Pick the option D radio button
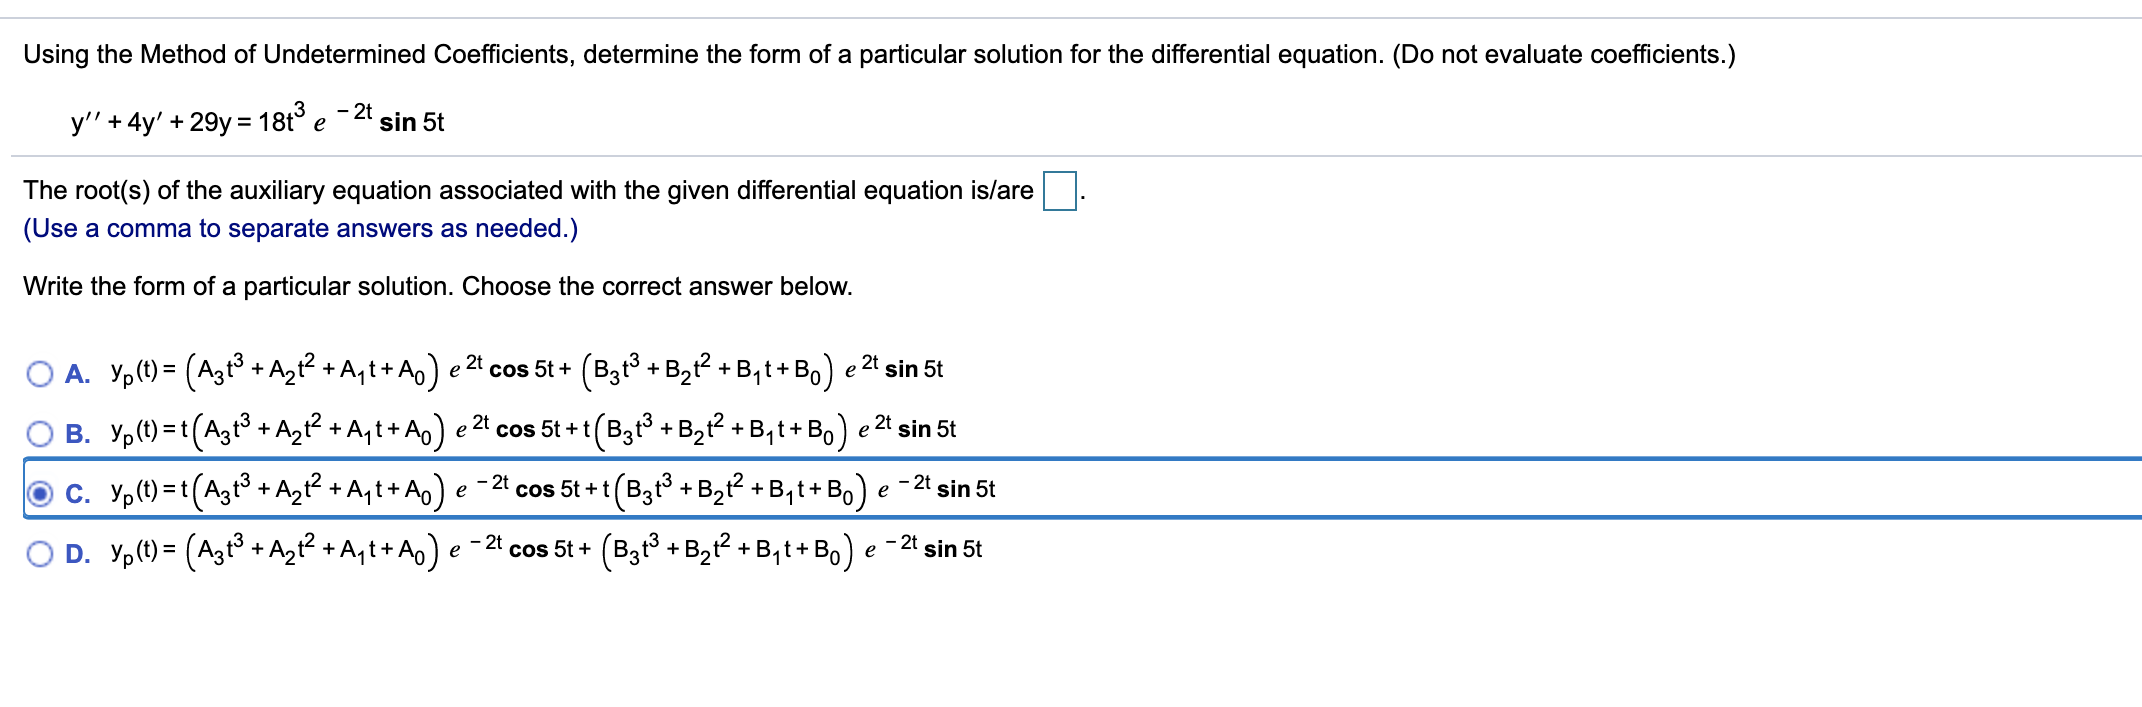 point(40,554)
